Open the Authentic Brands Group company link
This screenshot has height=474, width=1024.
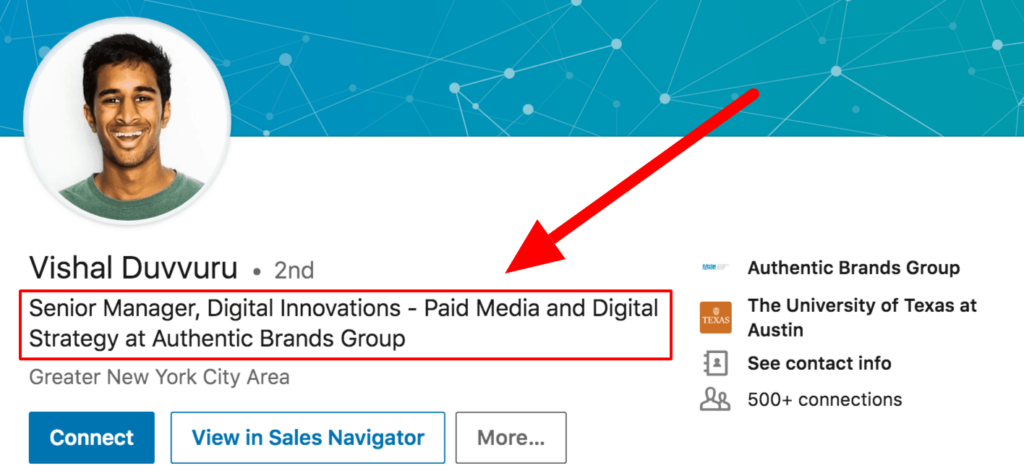(853, 268)
